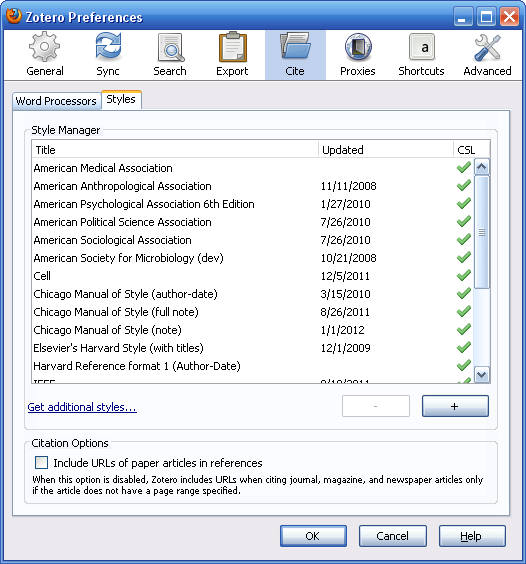
Task: Click the style list scrollbar thumb
Action: [x=482, y=232]
